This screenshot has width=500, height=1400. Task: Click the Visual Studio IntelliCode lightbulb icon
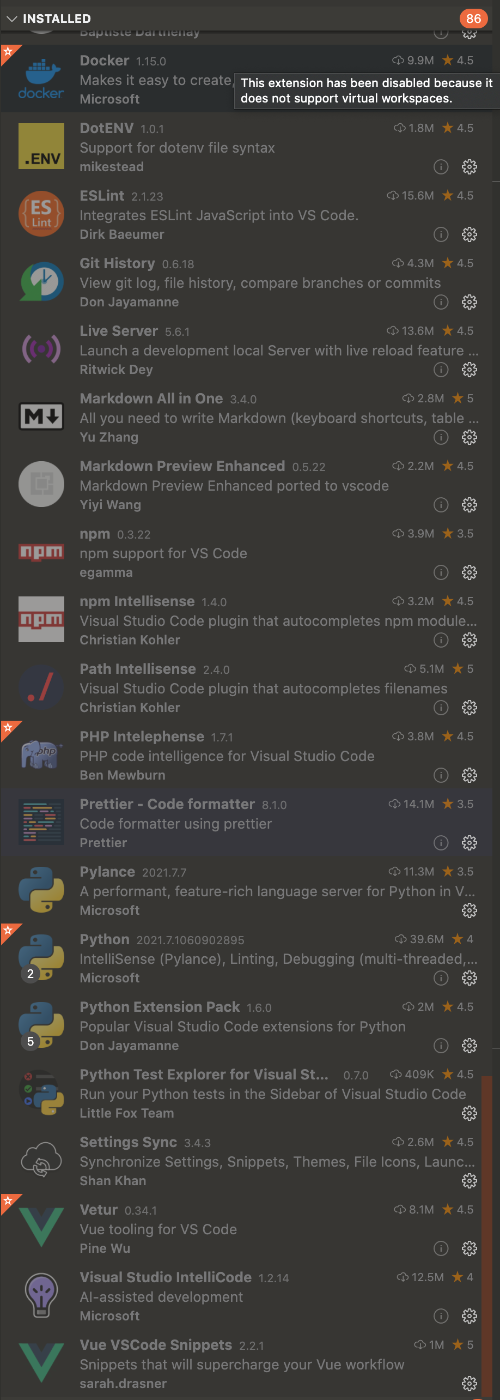click(42, 1297)
